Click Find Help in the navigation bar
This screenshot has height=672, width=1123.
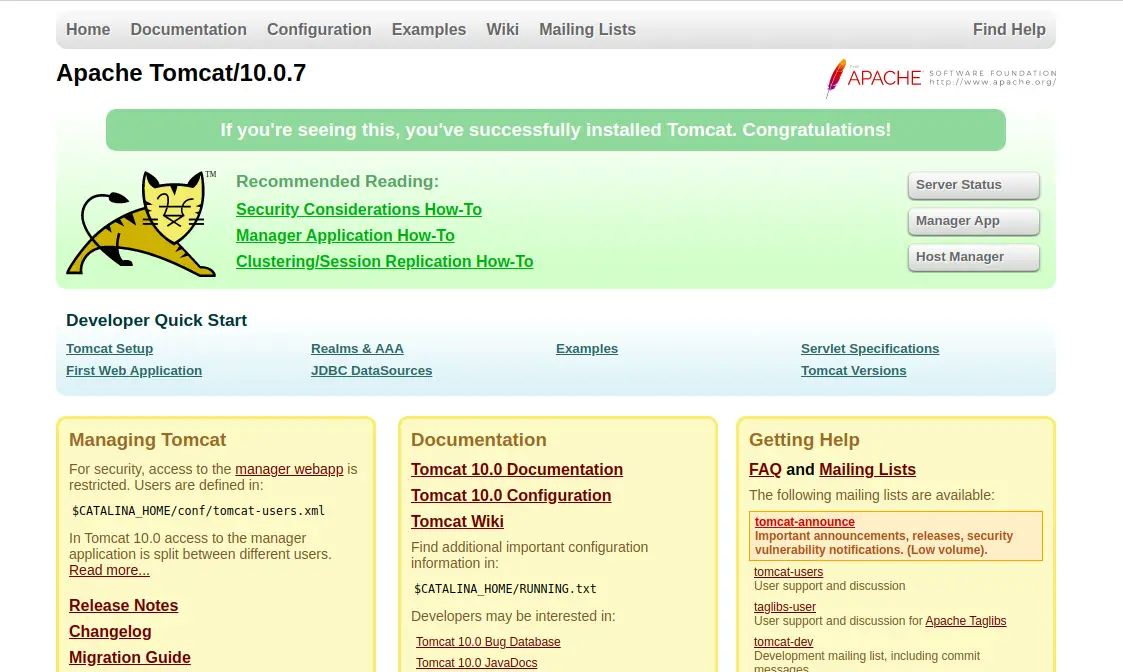click(x=1009, y=29)
